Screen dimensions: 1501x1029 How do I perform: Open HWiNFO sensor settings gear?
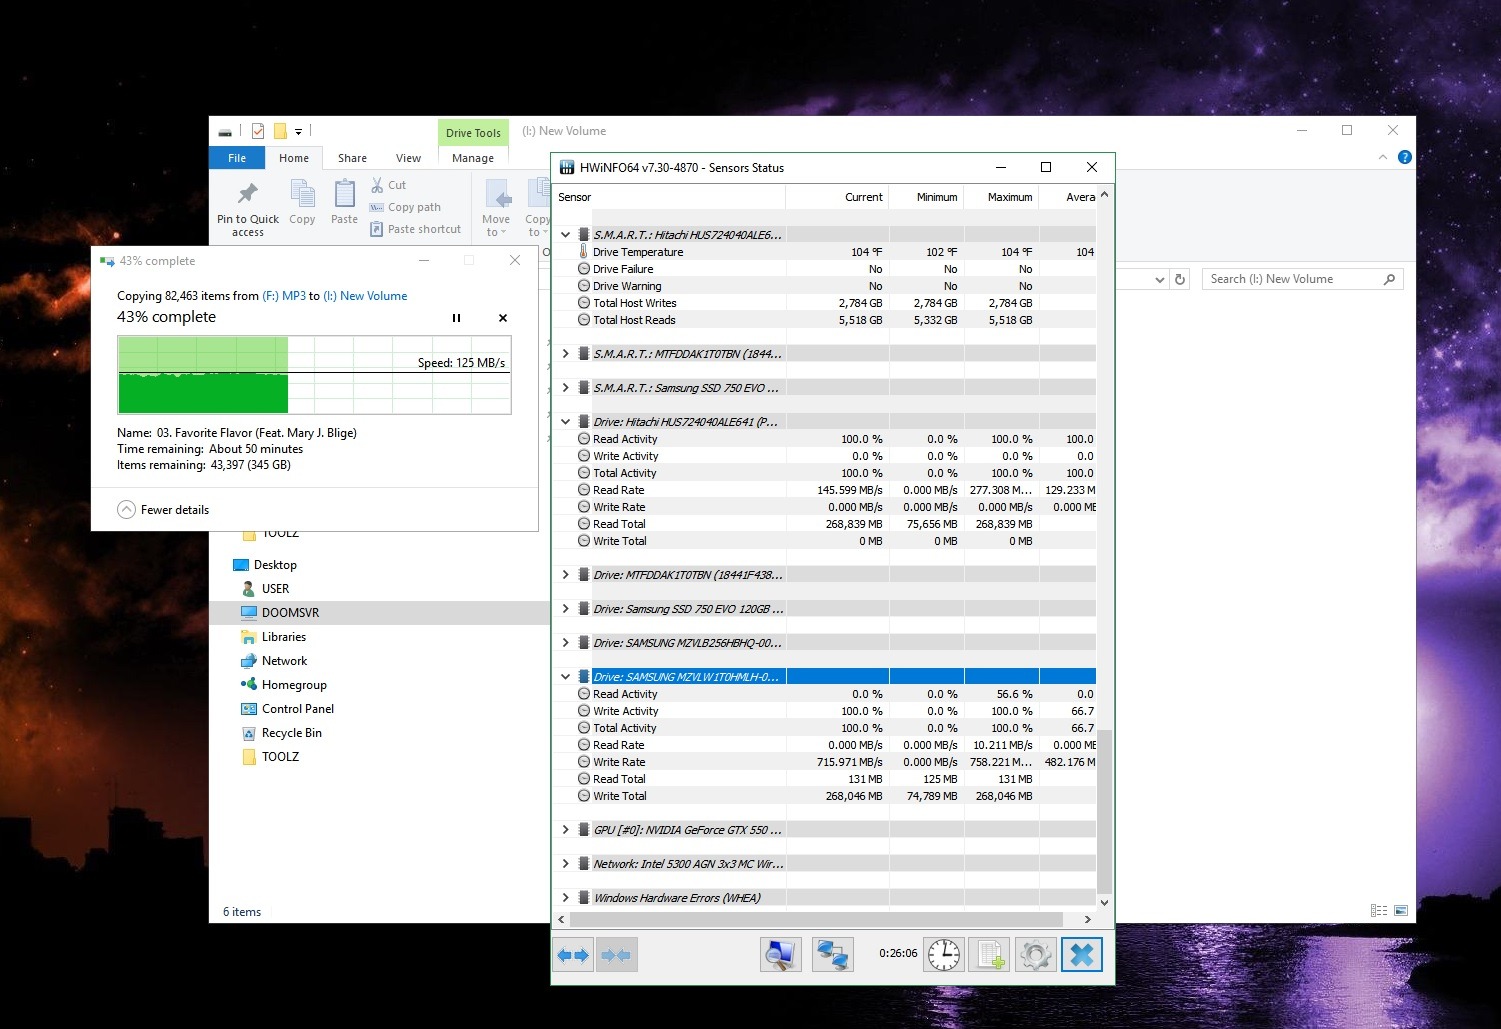point(1035,955)
